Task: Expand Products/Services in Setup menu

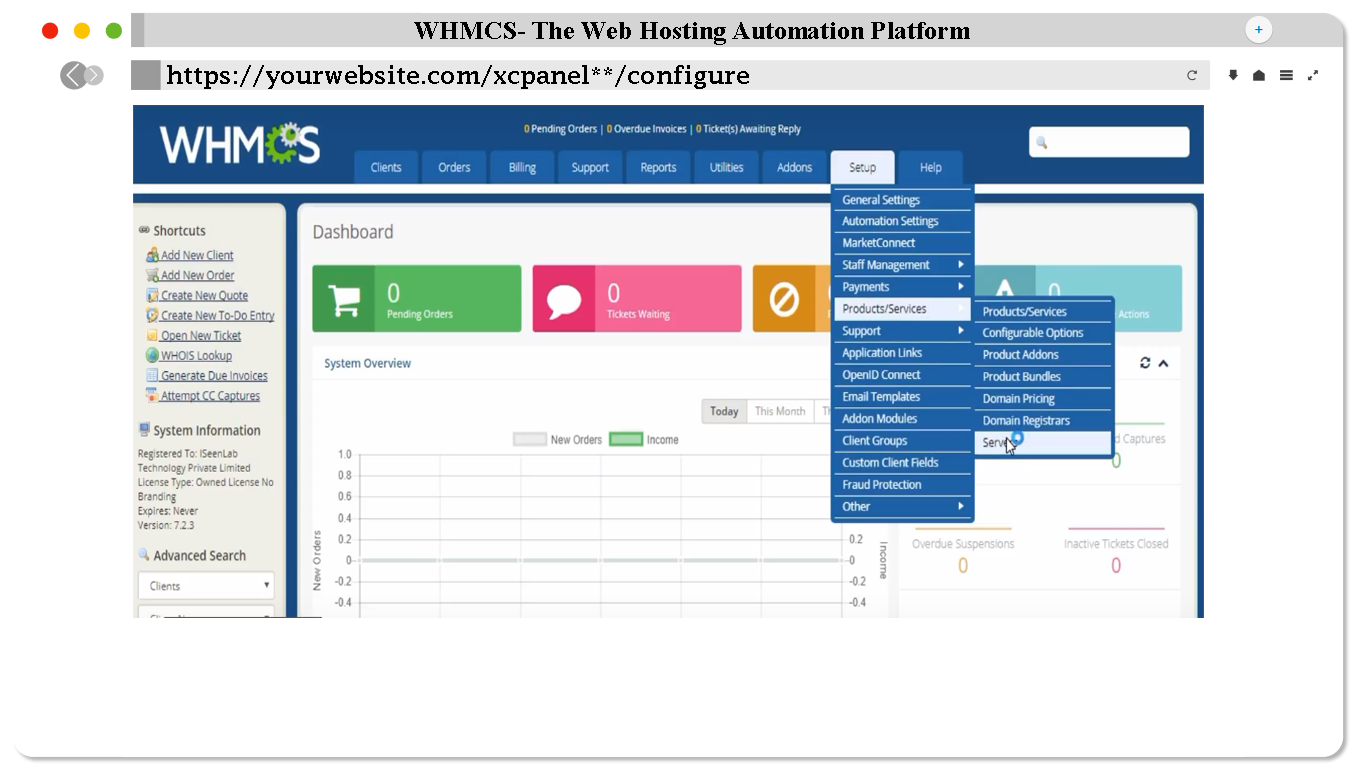Action: (x=903, y=309)
